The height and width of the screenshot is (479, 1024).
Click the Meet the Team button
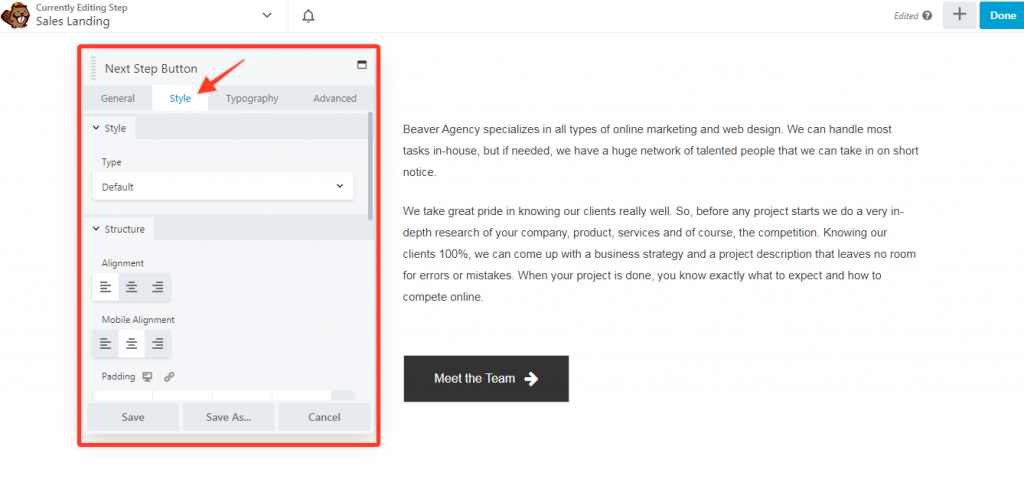(x=486, y=379)
